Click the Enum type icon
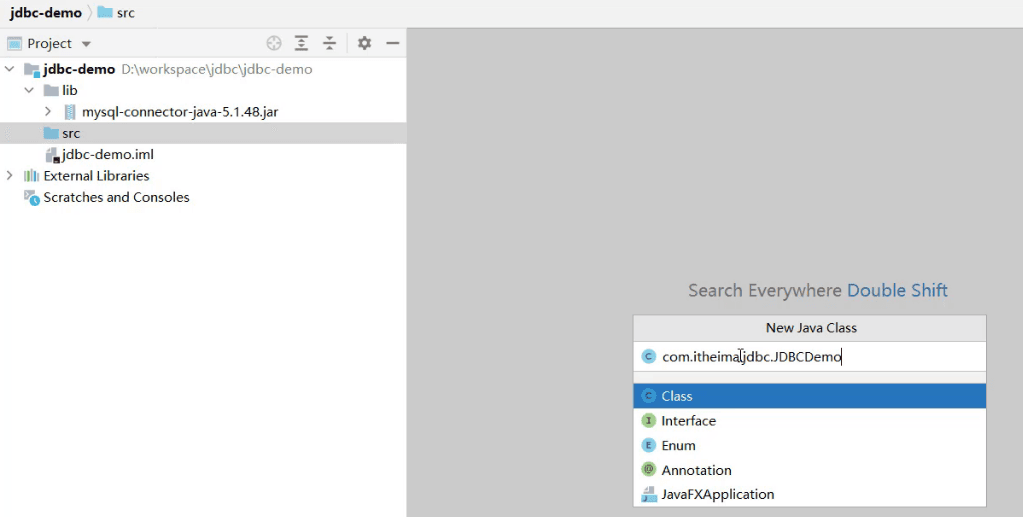The image size is (1023, 517). (648, 446)
